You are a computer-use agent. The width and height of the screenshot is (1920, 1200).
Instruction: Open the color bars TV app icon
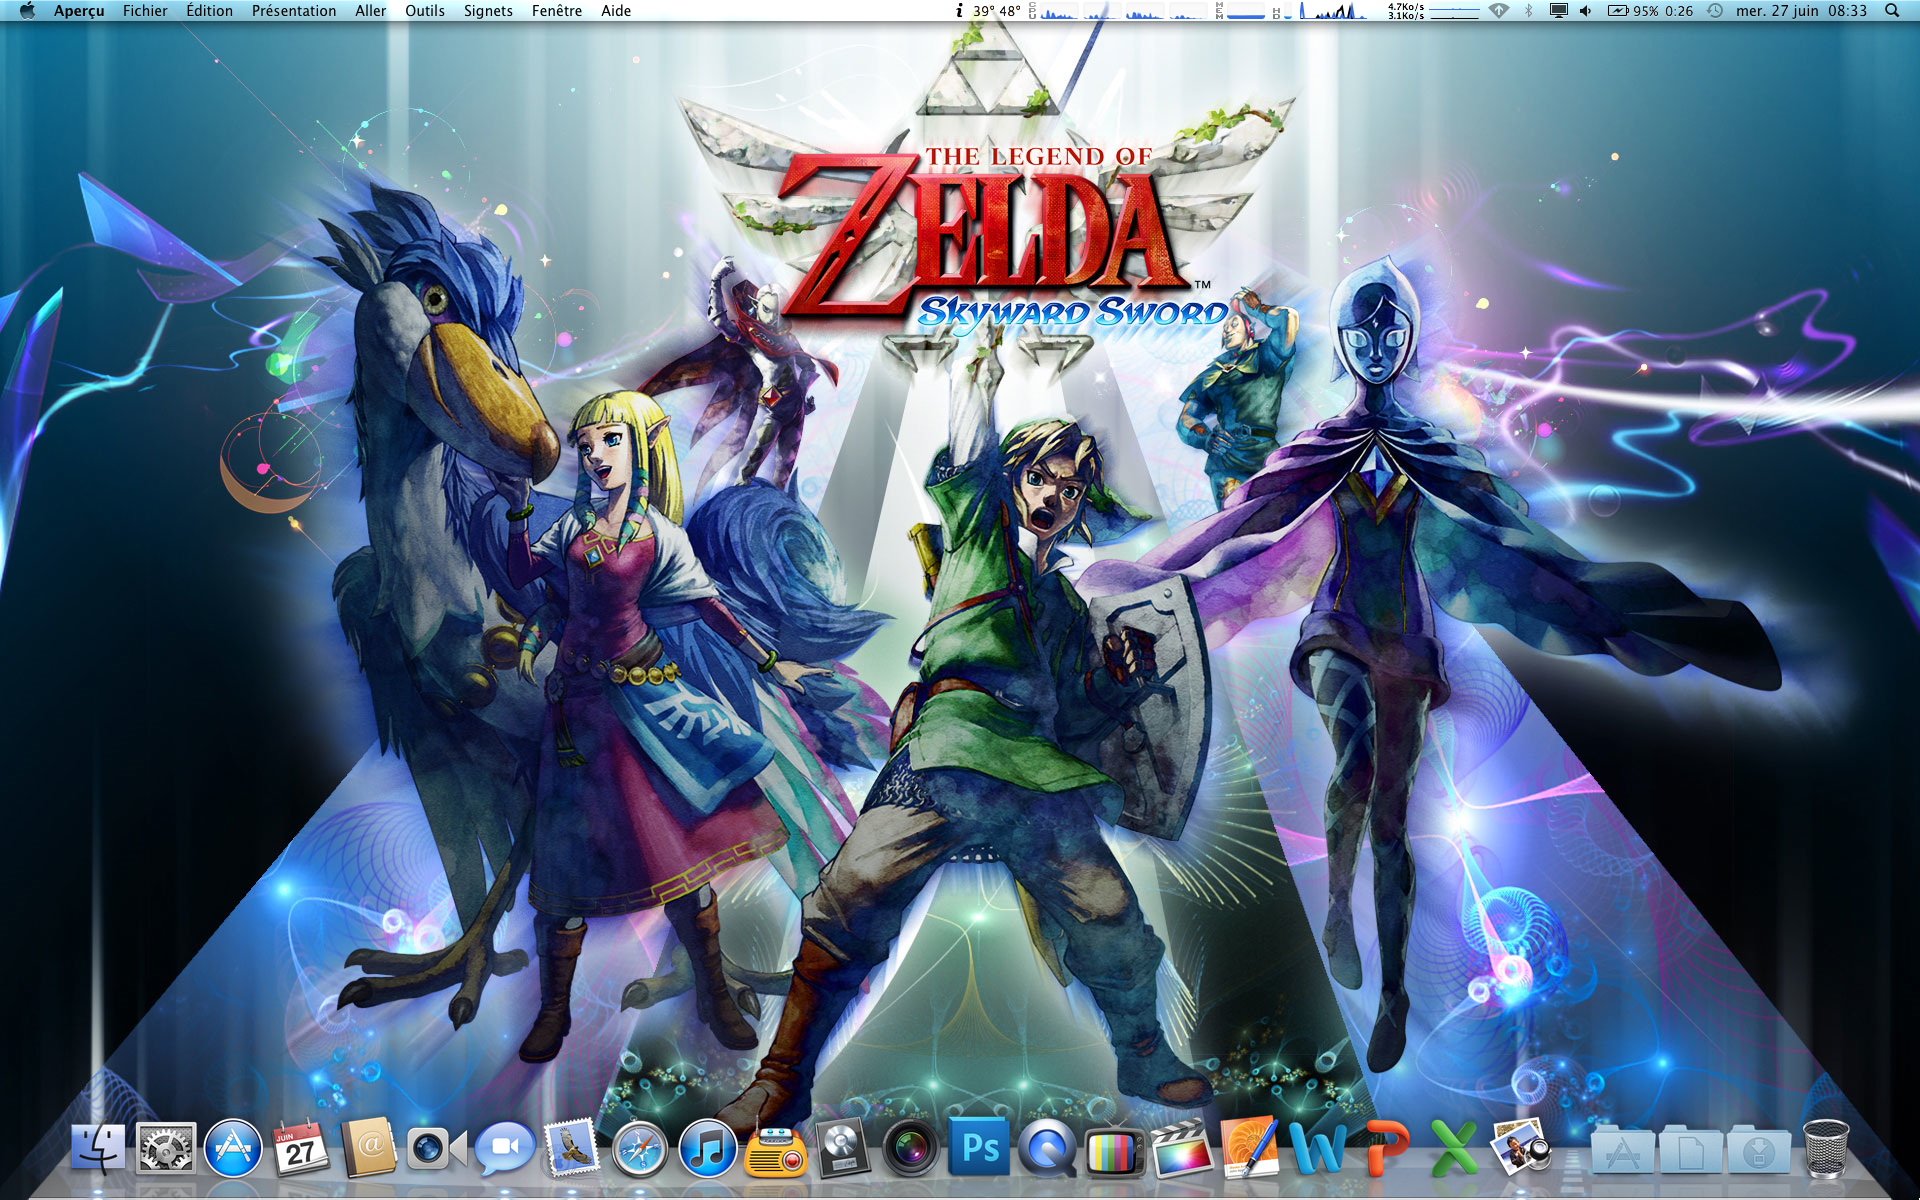[x=1115, y=1150]
